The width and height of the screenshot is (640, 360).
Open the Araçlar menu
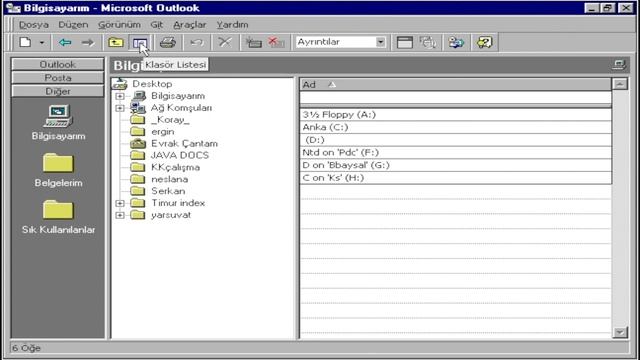[189, 25]
